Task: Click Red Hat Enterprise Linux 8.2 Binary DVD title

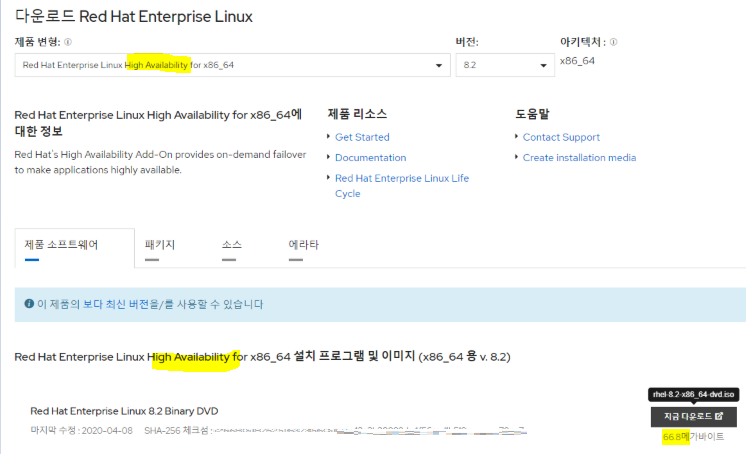Action: tap(124, 411)
